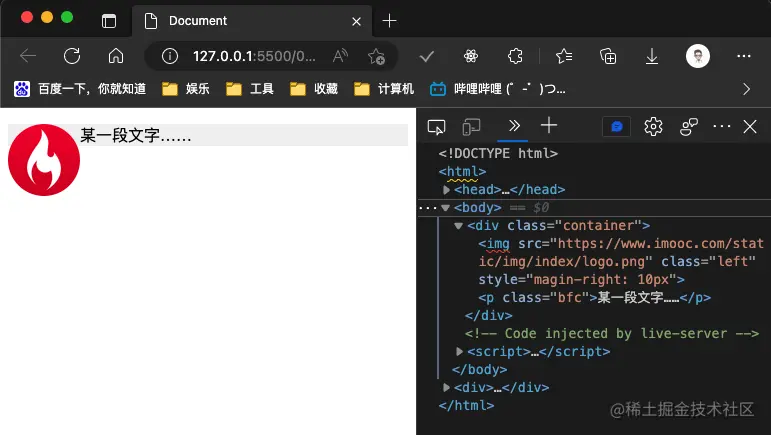Close the Document tab
The image size is (771, 435).
pyautogui.click(x=356, y=22)
